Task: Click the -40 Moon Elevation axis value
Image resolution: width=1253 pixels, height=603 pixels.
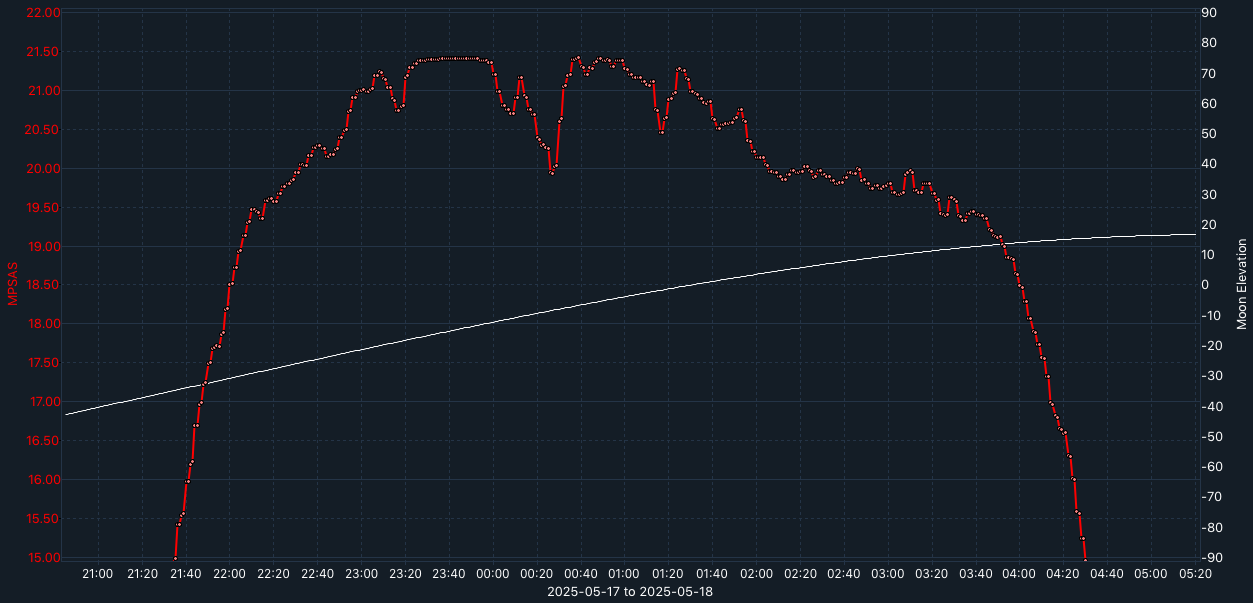Action: 1210,407
